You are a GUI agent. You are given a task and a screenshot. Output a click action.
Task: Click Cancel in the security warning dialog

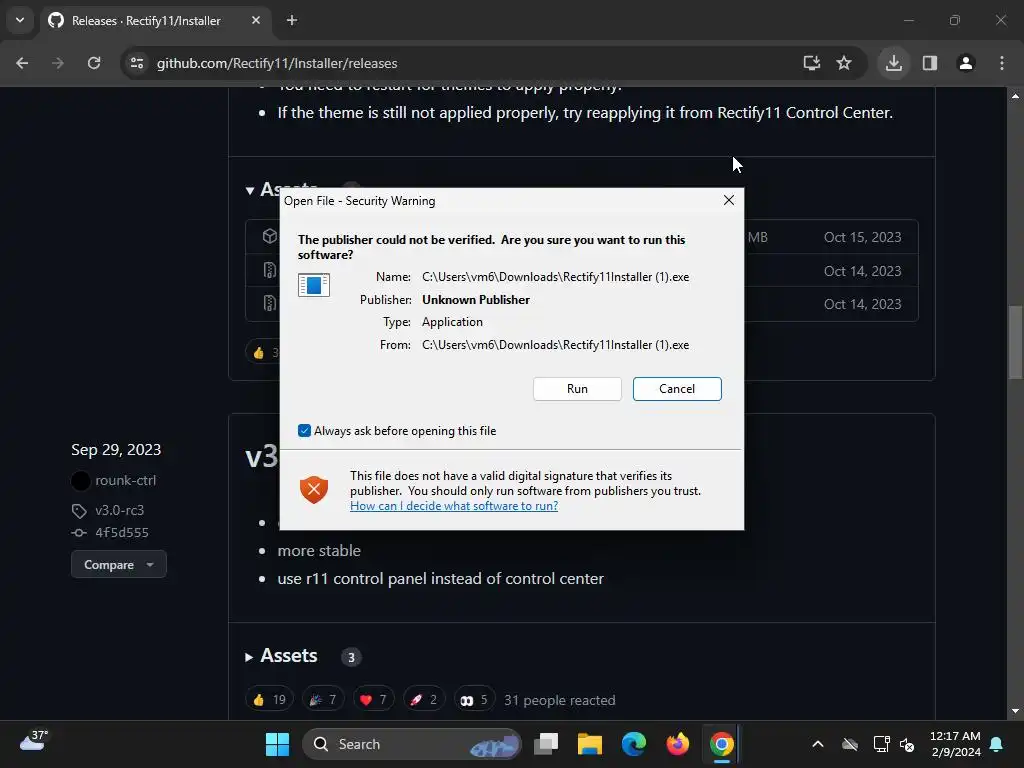point(677,389)
